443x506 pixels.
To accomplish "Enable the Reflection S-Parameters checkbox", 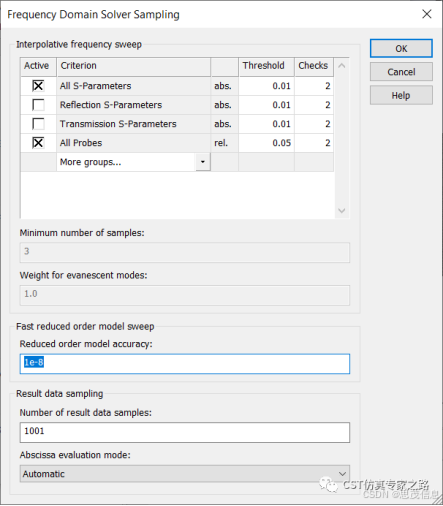I will point(38,105).
